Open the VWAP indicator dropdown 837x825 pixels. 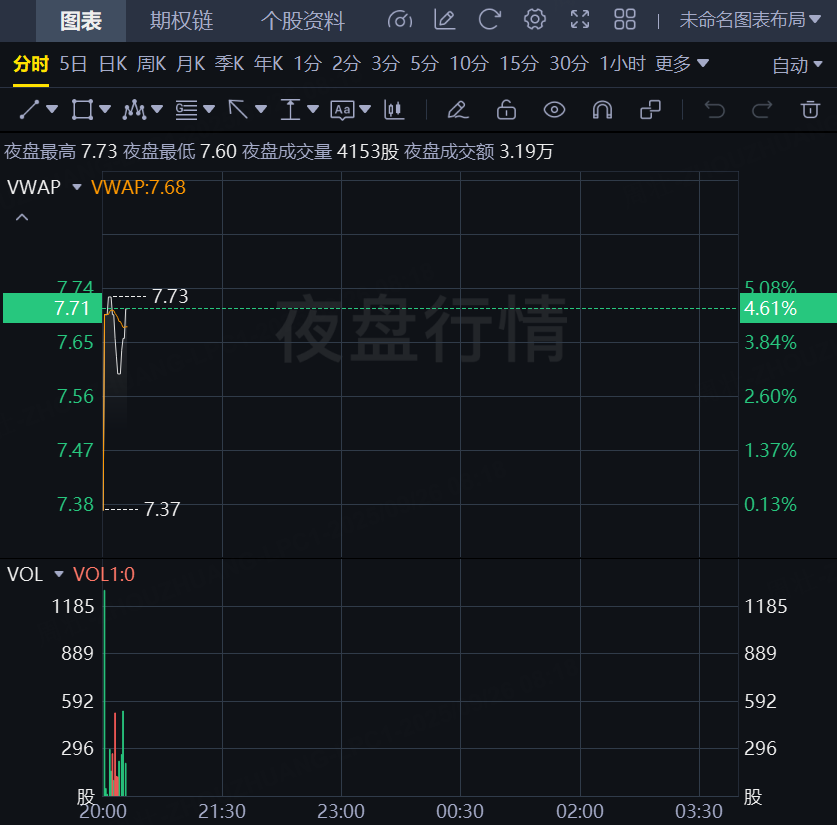click(77, 187)
